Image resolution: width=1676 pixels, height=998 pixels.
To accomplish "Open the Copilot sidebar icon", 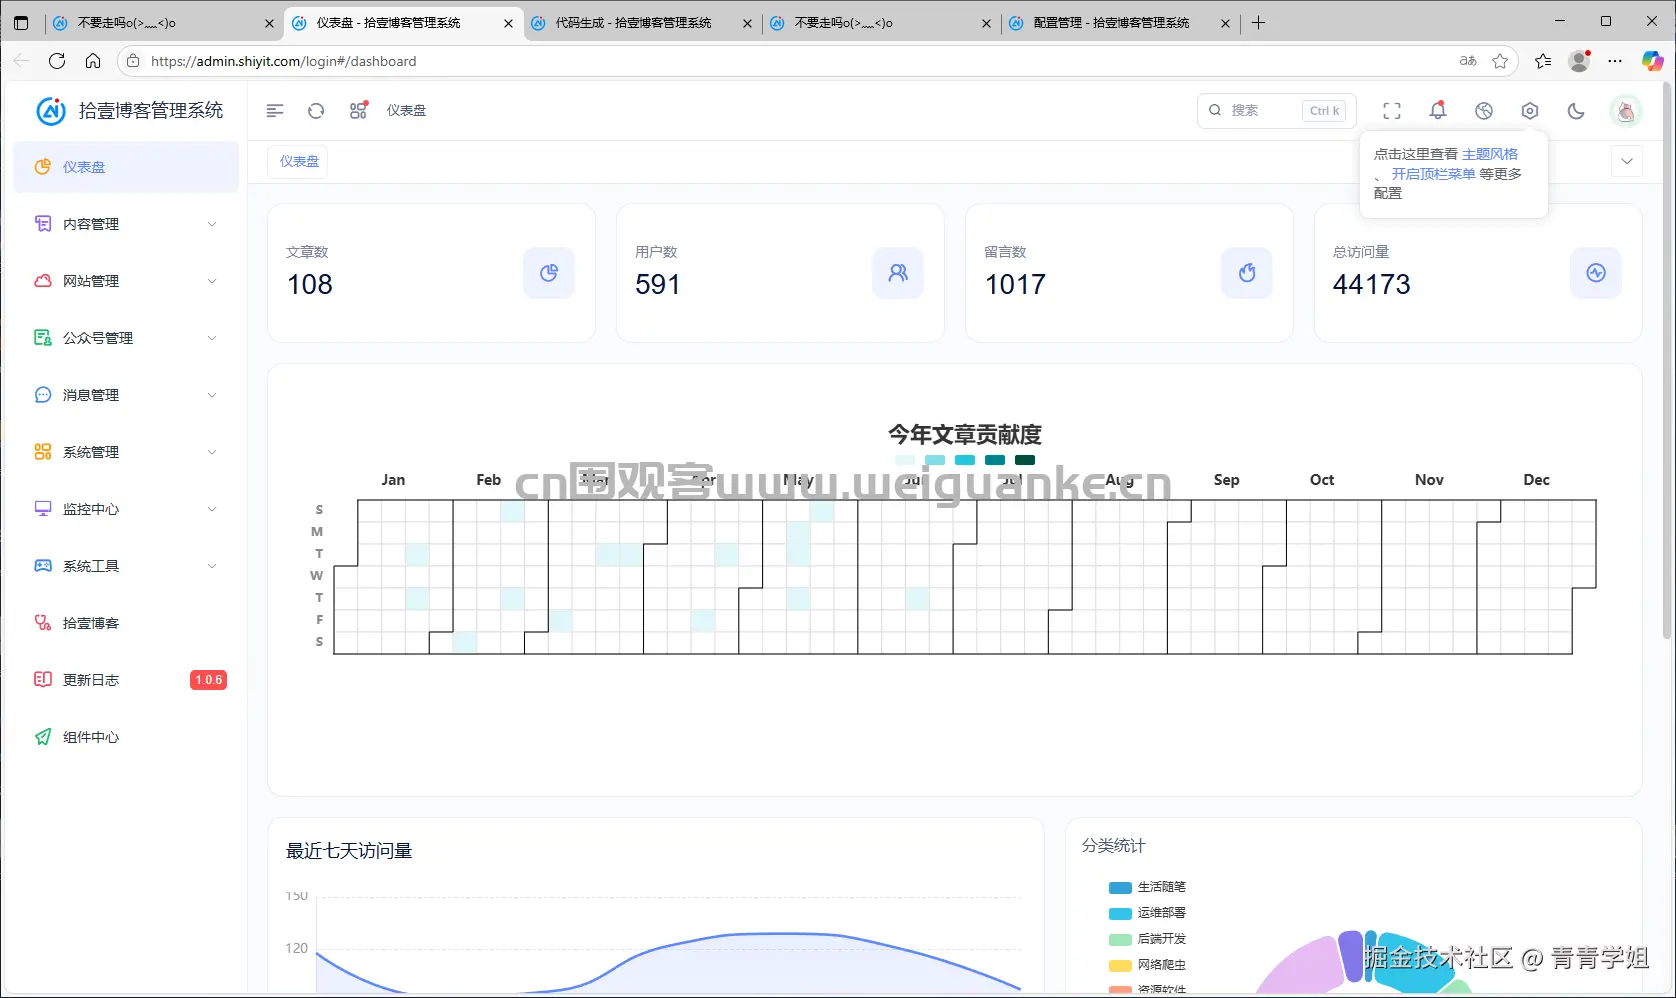I will click(x=1652, y=61).
